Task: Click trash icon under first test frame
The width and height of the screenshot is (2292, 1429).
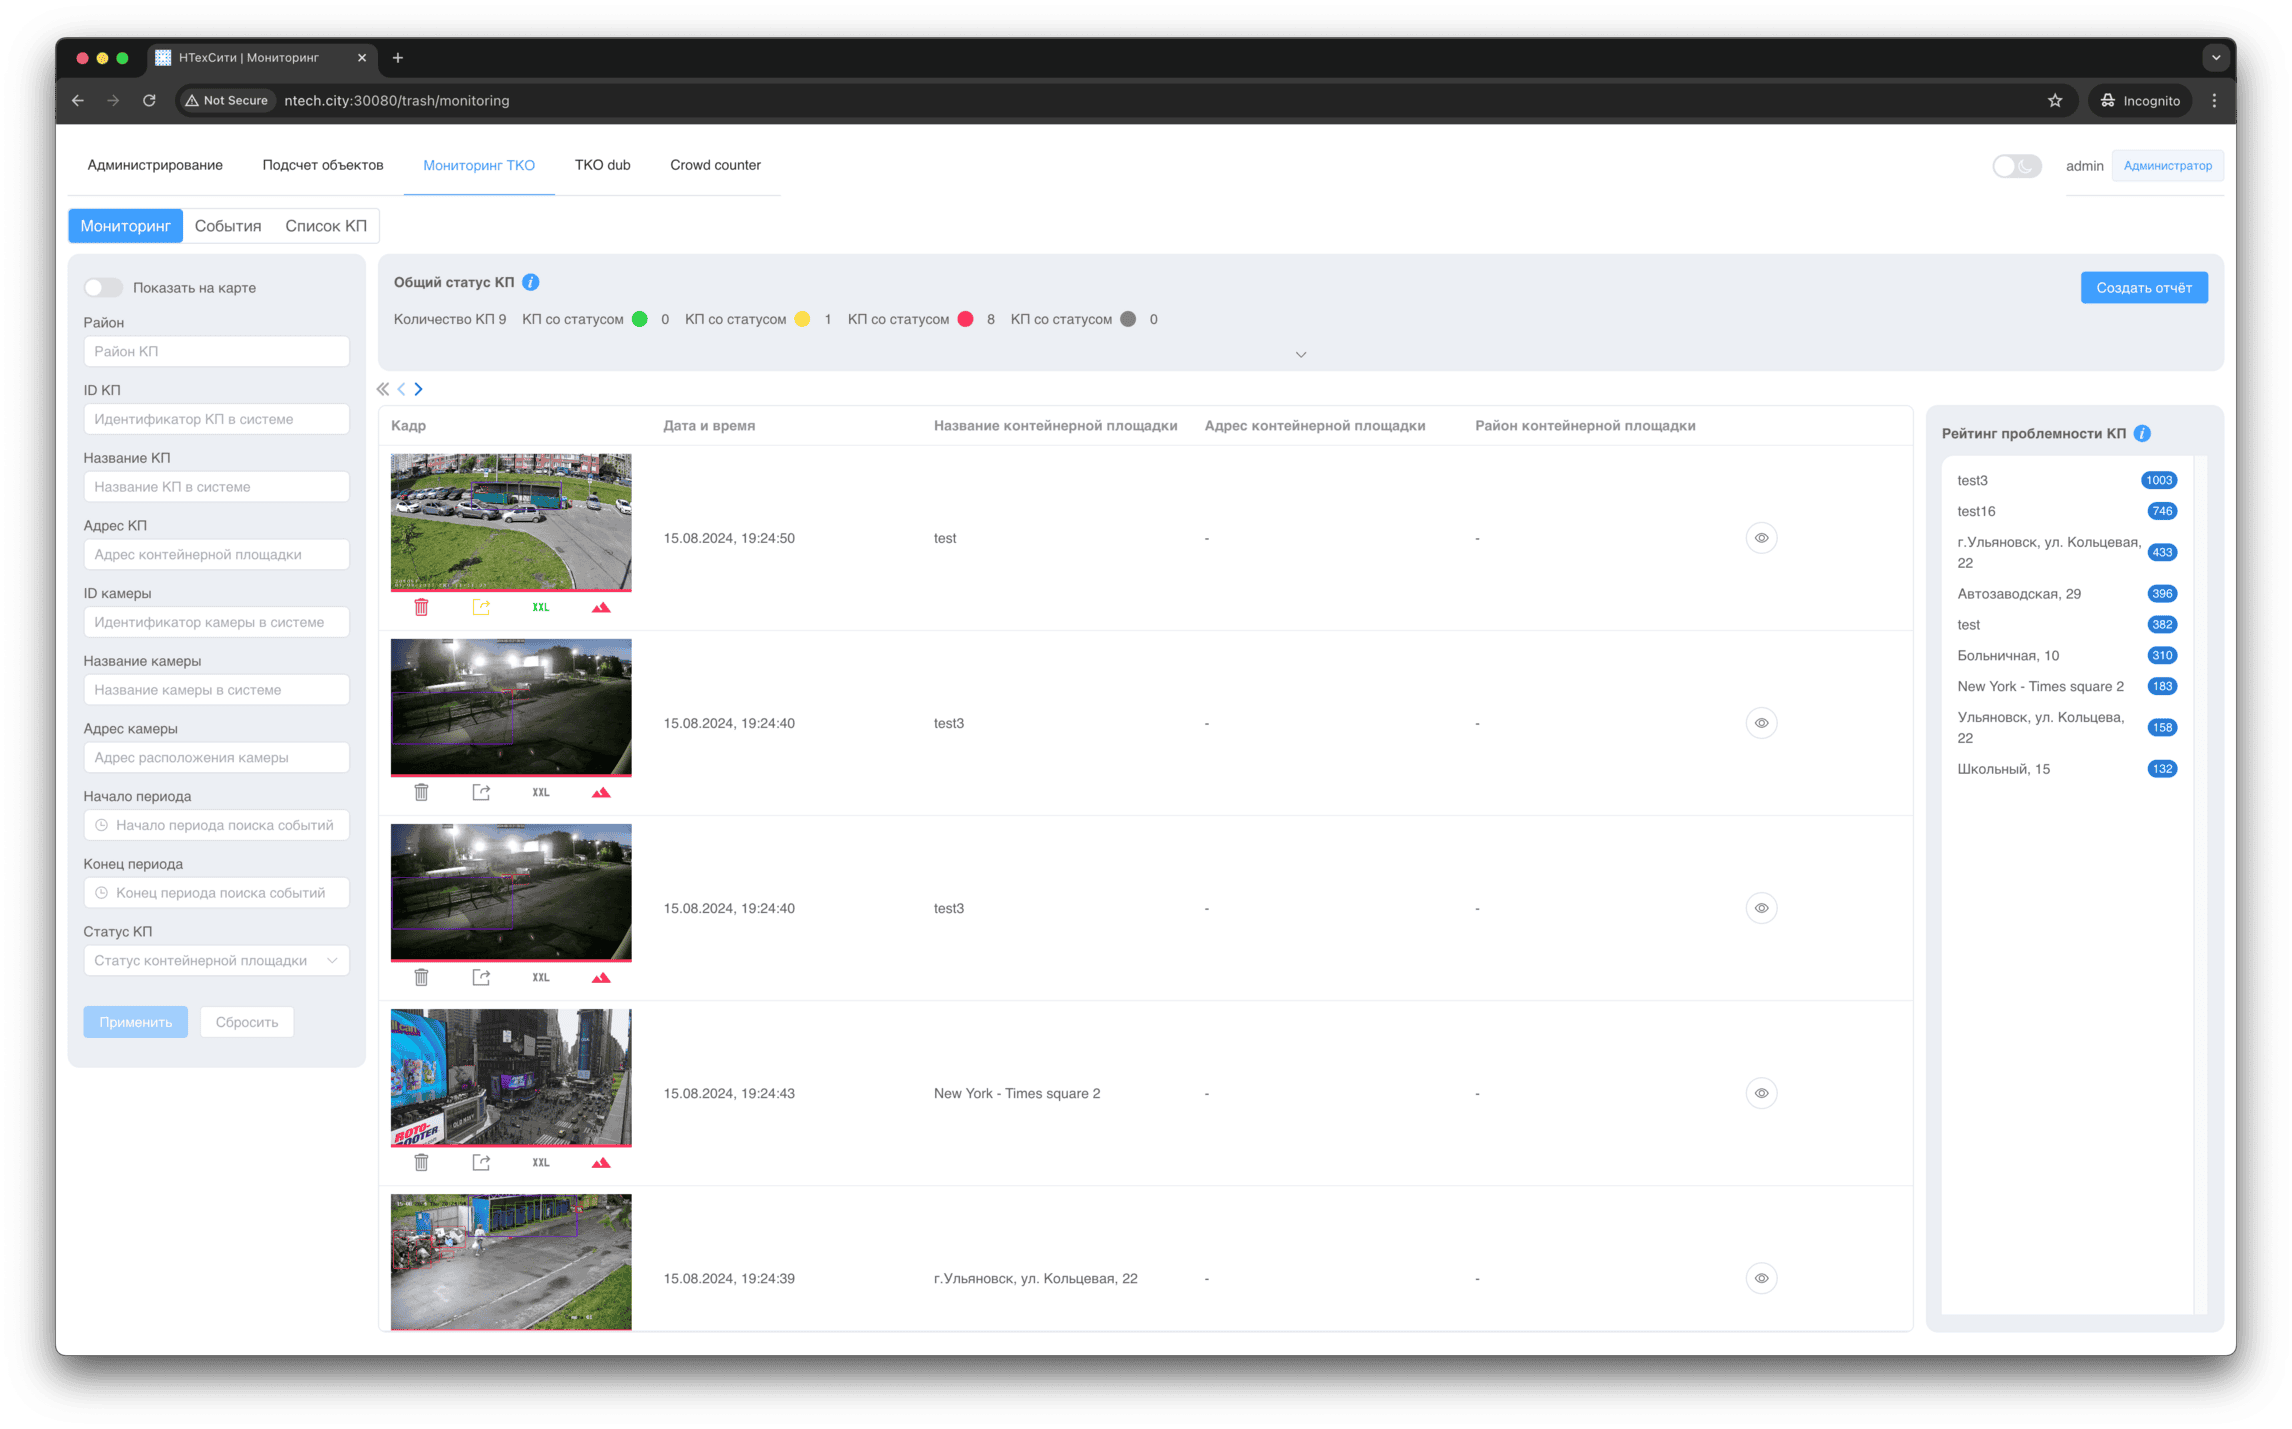Action: point(421,607)
